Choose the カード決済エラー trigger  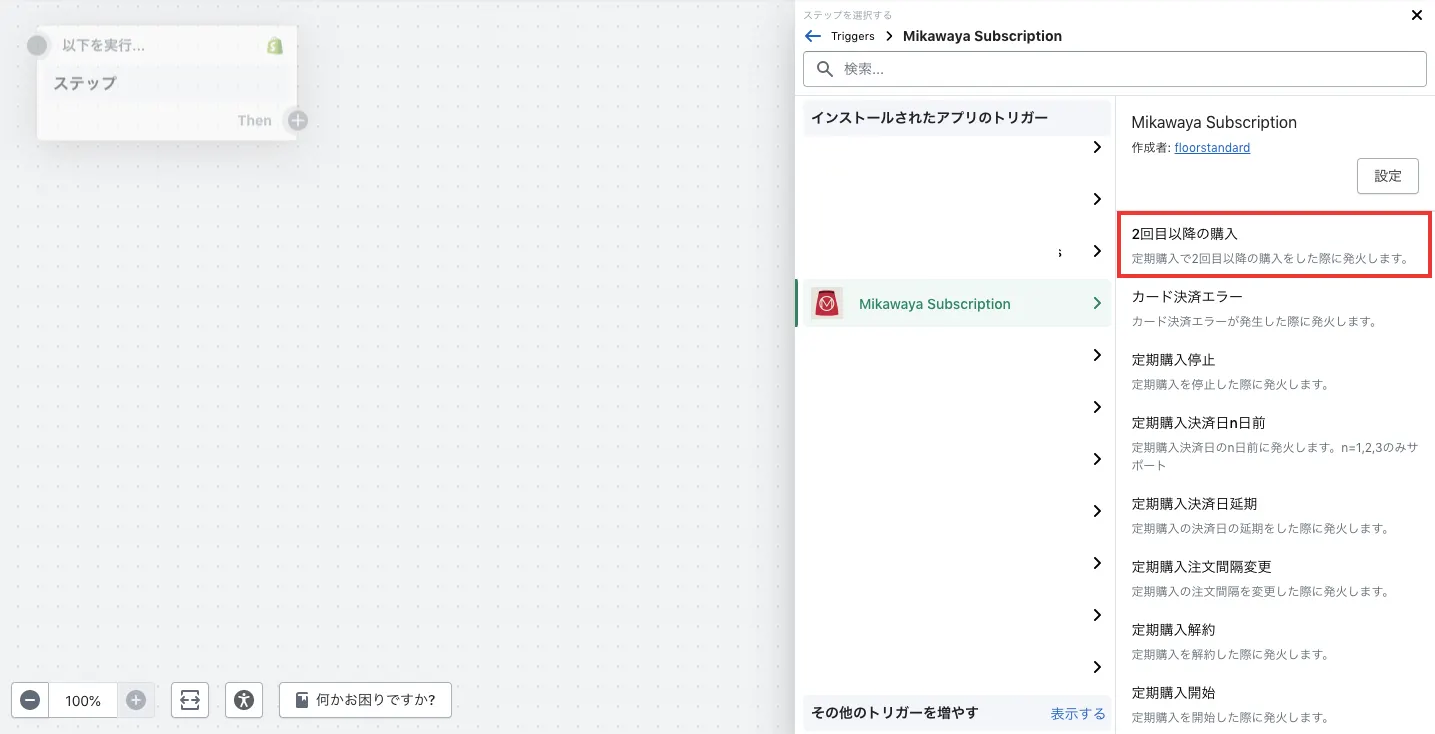click(x=1274, y=308)
